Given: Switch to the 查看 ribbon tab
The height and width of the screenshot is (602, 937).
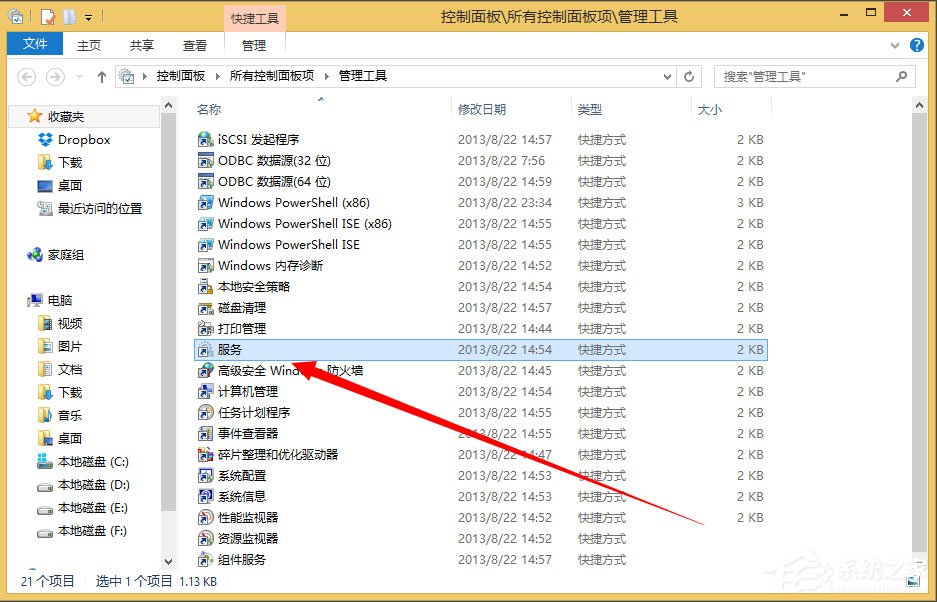Looking at the screenshot, I should (x=194, y=44).
